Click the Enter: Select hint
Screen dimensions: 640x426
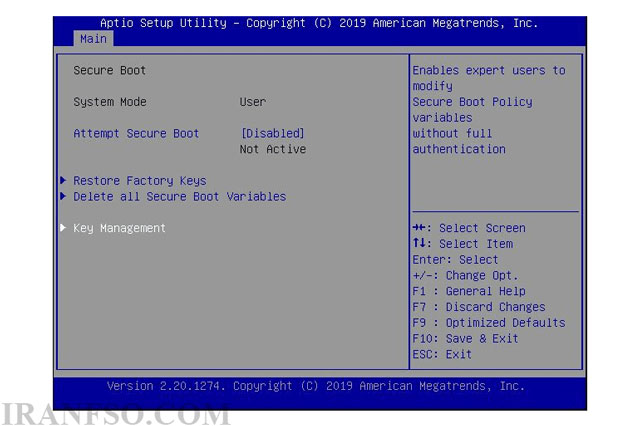click(x=455, y=260)
